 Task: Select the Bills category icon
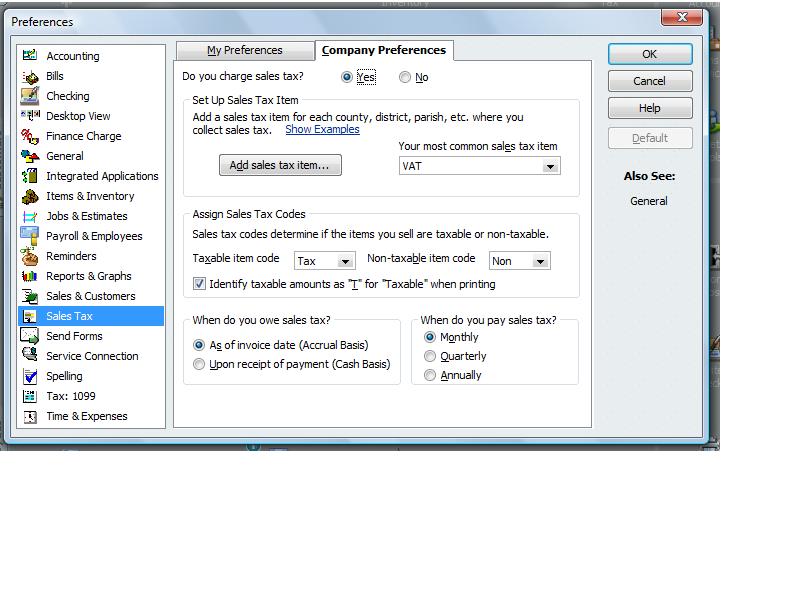[x=30, y=76]
